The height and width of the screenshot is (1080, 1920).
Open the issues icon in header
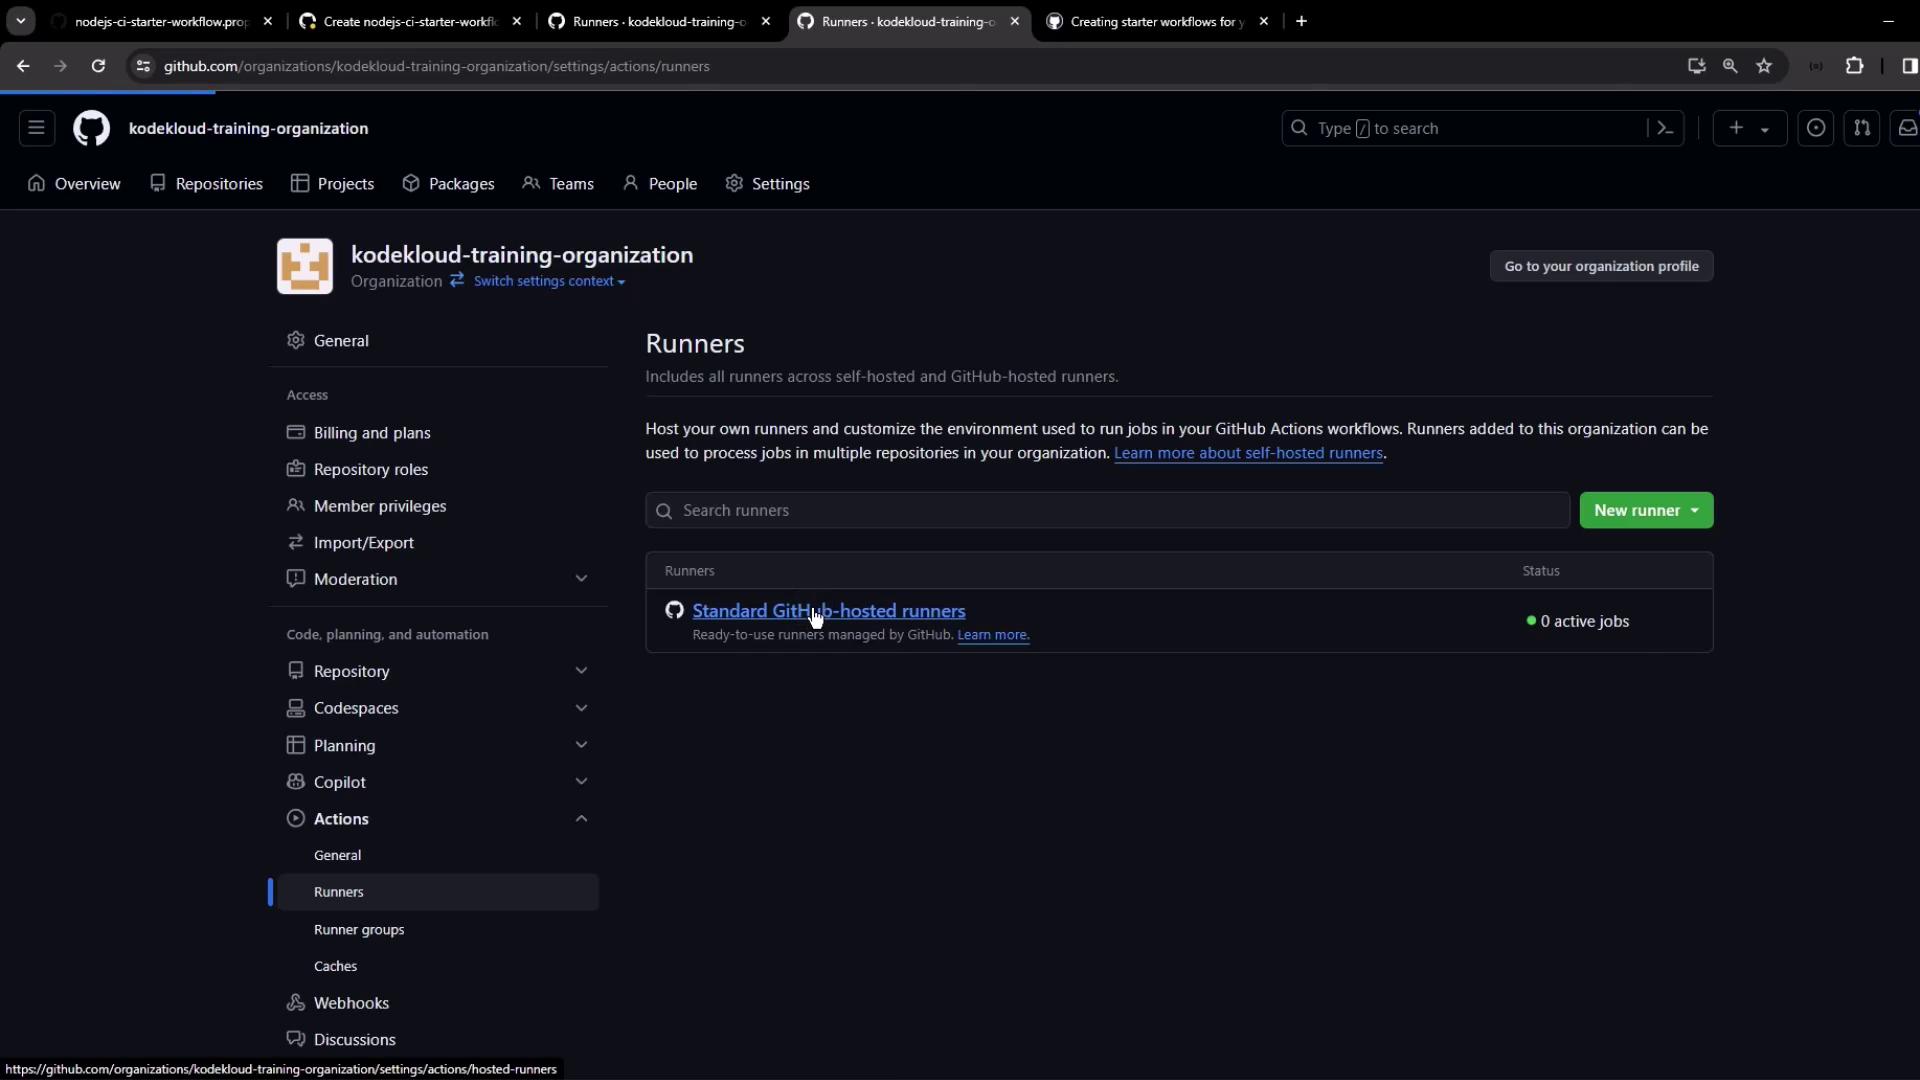tap(1816, 128)
